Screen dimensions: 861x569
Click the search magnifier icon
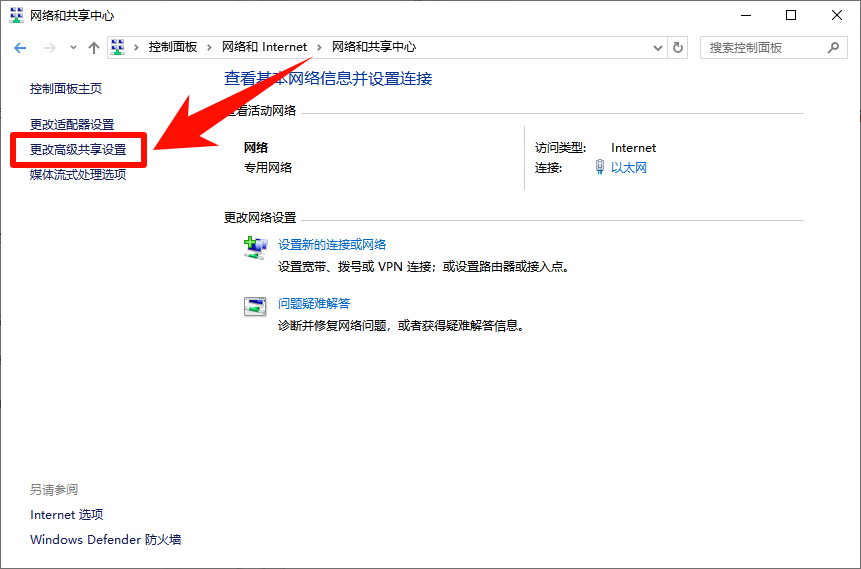(833, 48)
